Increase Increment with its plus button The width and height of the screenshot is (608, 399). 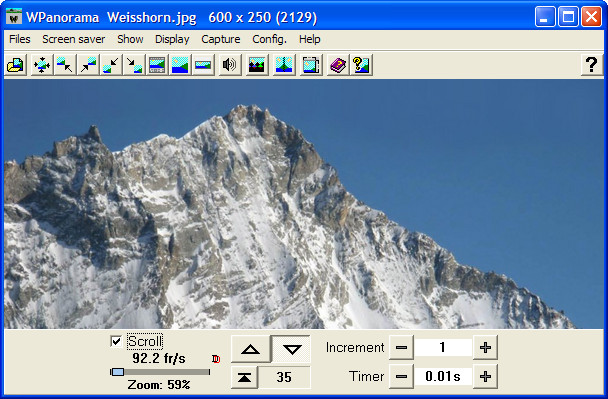click(485, 347)
